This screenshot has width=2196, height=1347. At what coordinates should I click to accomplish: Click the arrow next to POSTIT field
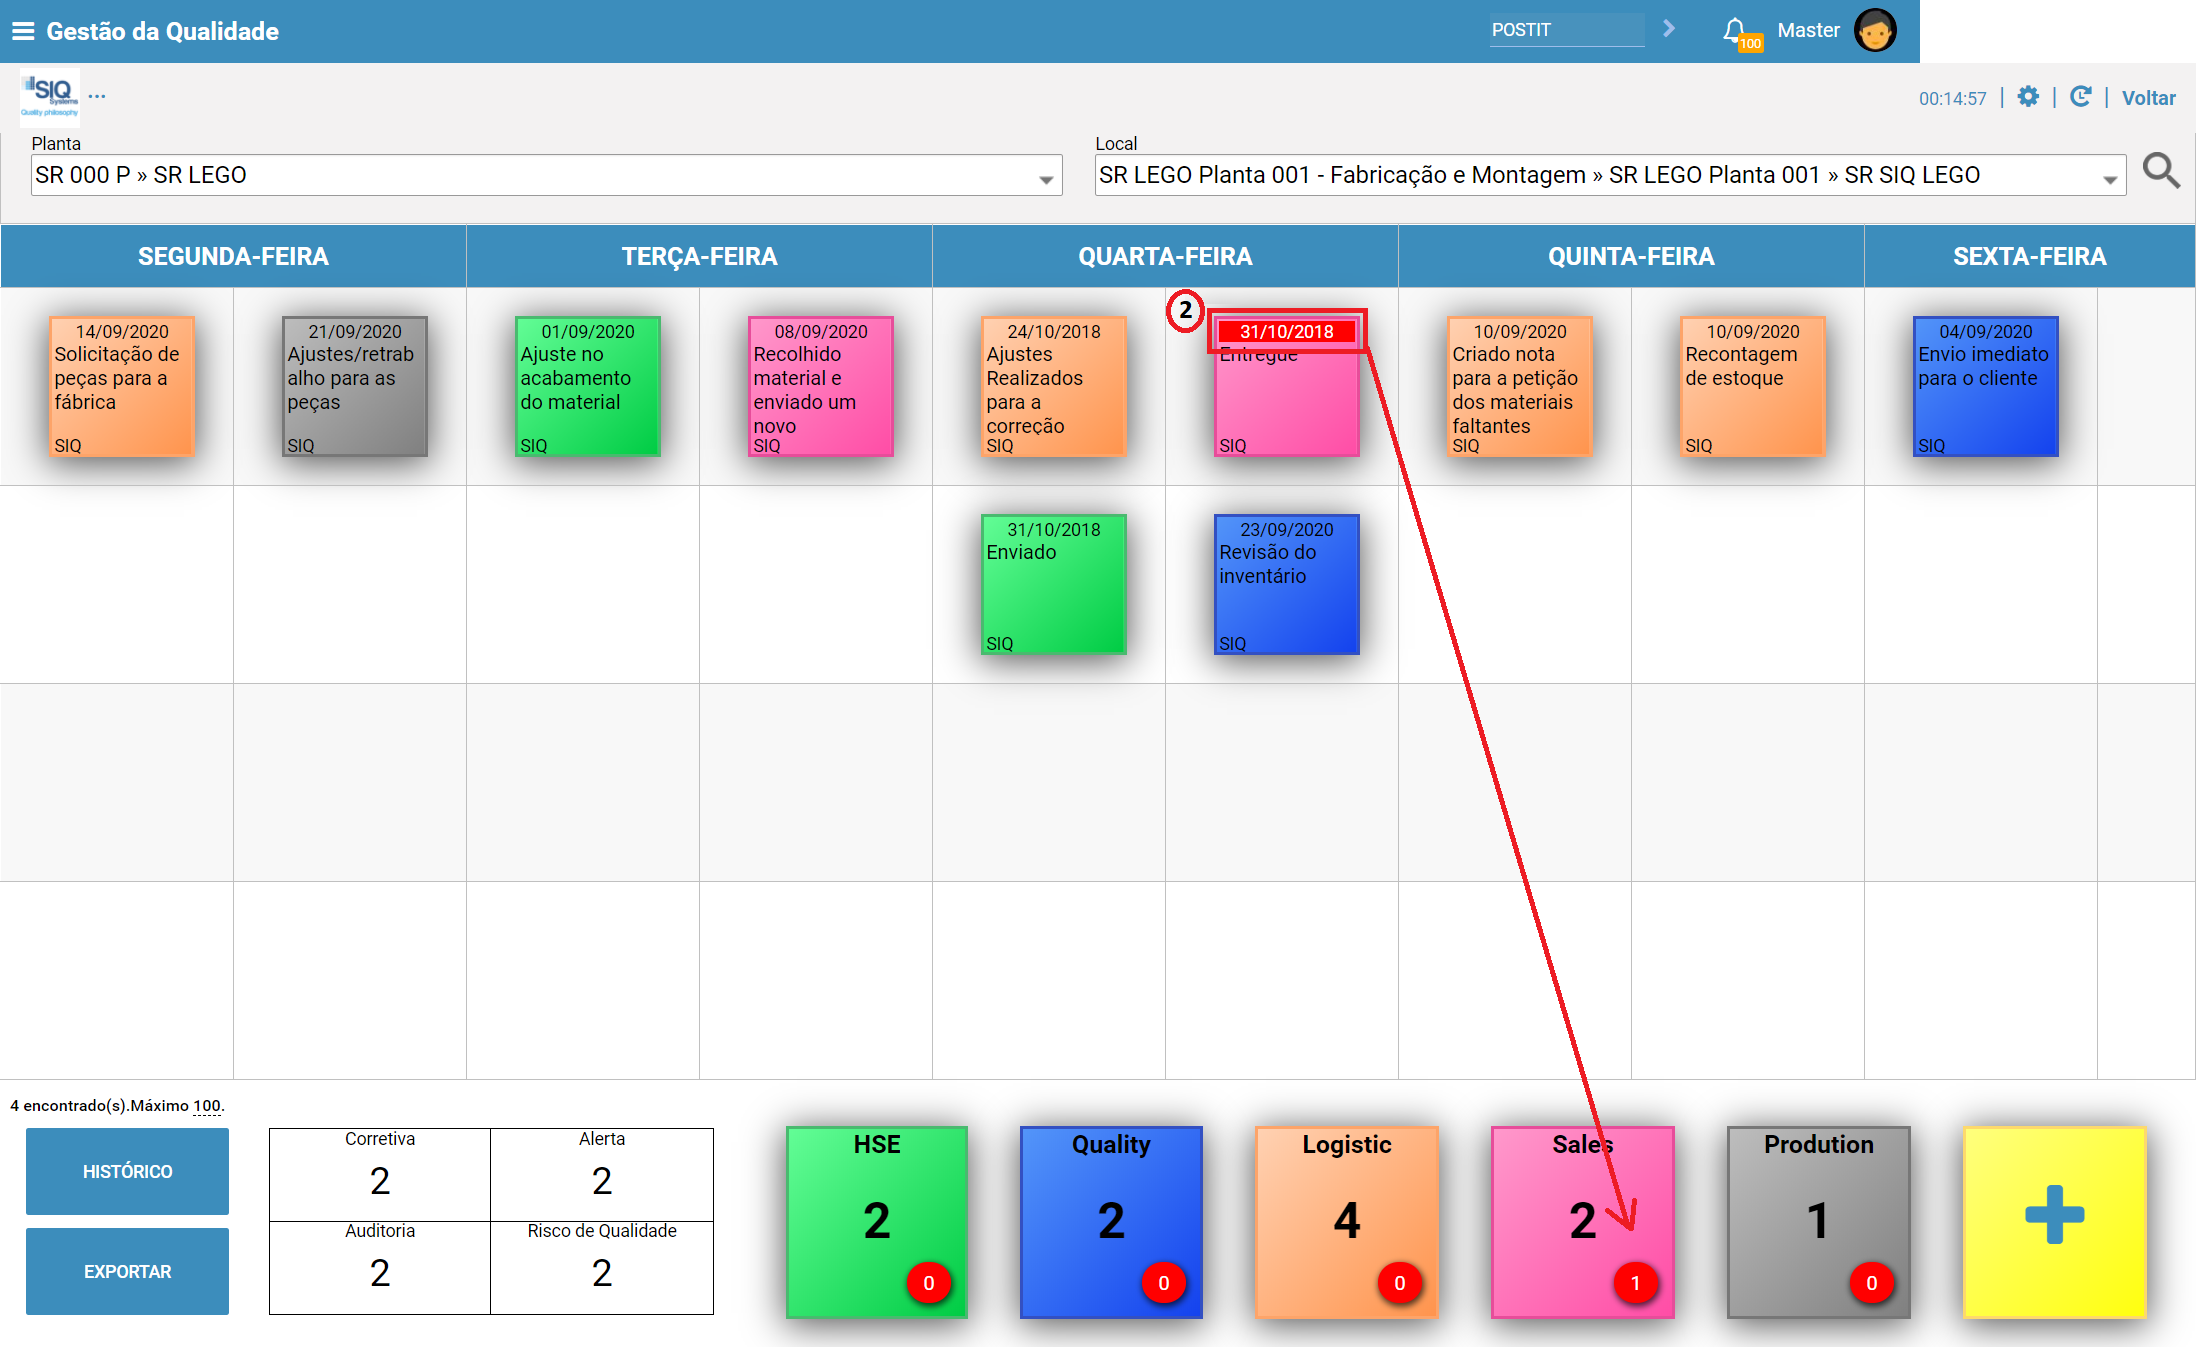click(1668, 29)
